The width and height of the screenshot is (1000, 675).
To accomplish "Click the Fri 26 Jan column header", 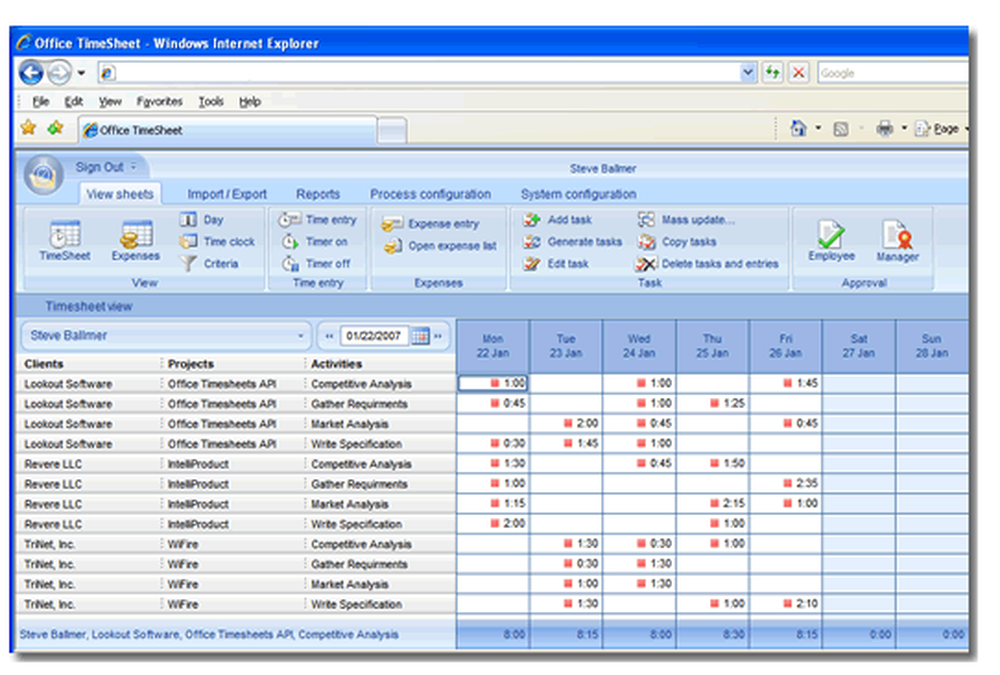I will point(786,346).
